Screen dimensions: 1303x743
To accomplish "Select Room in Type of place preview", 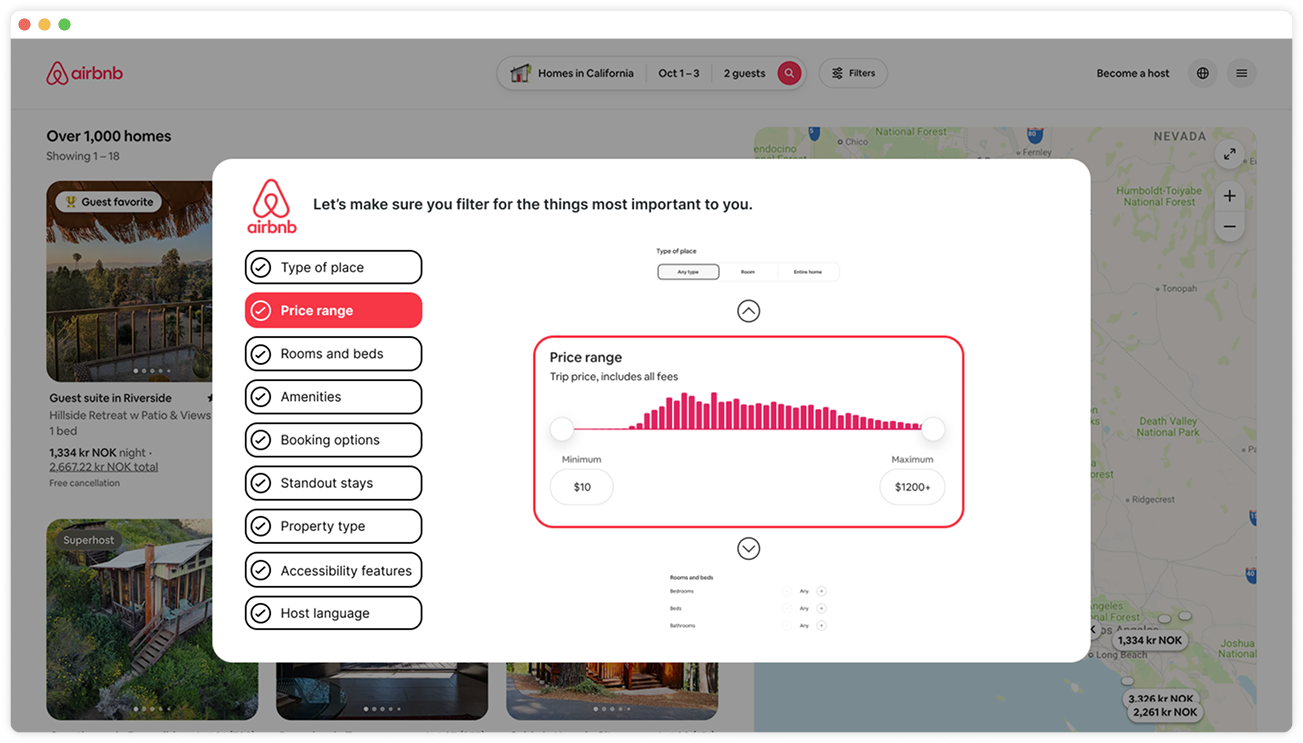I will point(748,272).
